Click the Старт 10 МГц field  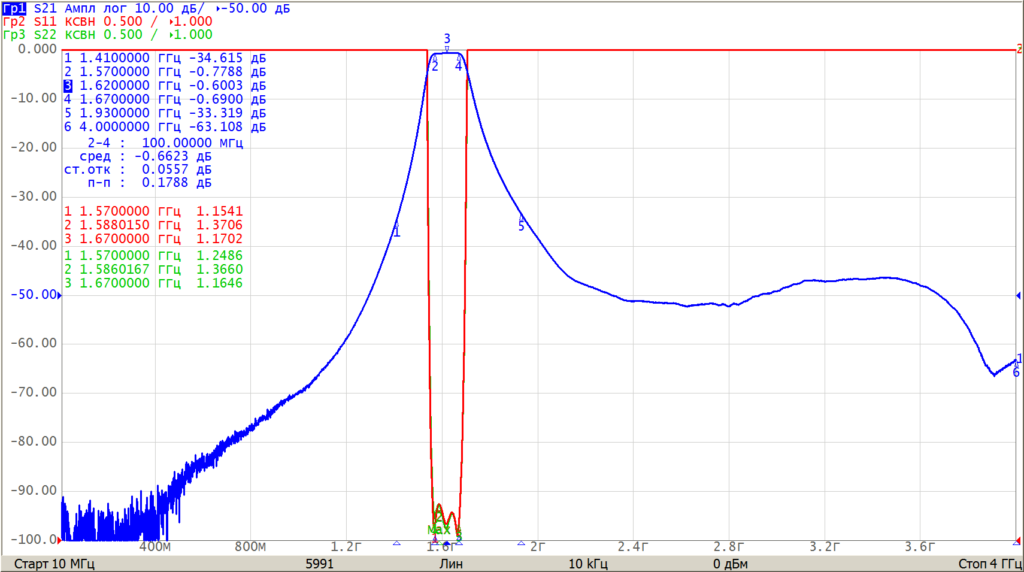coord(54,564)
